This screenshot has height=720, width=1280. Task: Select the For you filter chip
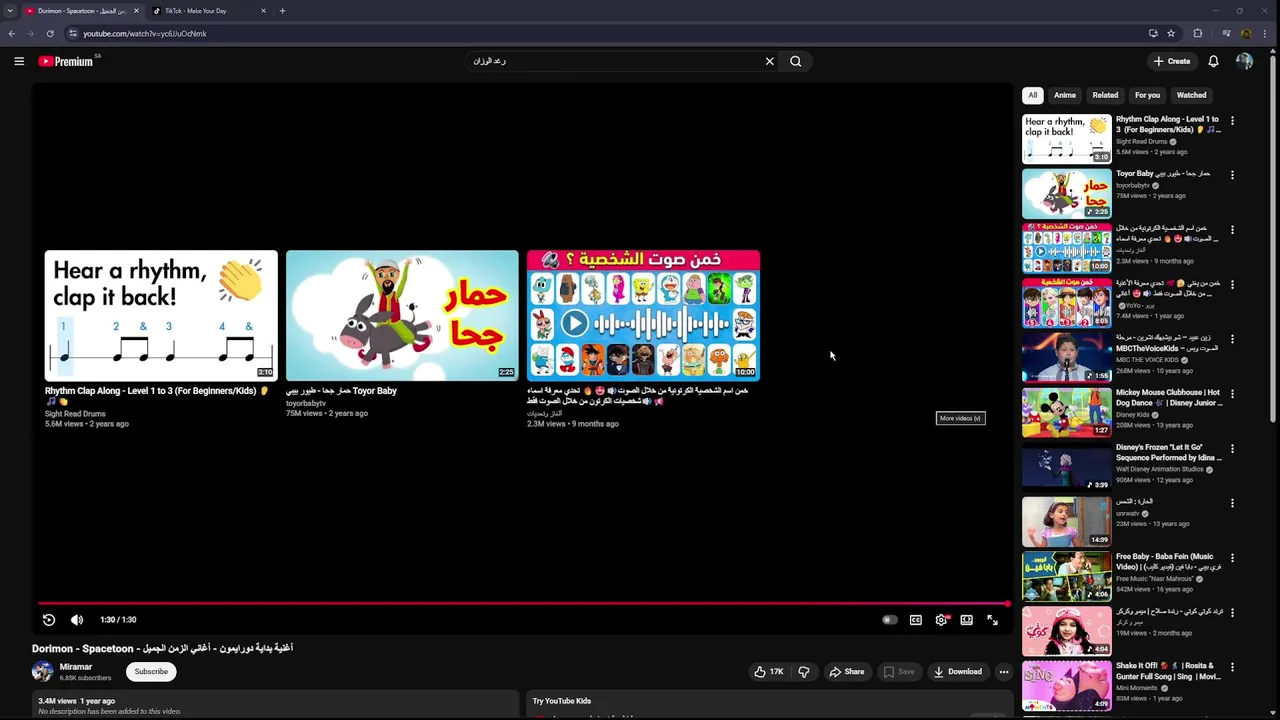pos(1147,95)
